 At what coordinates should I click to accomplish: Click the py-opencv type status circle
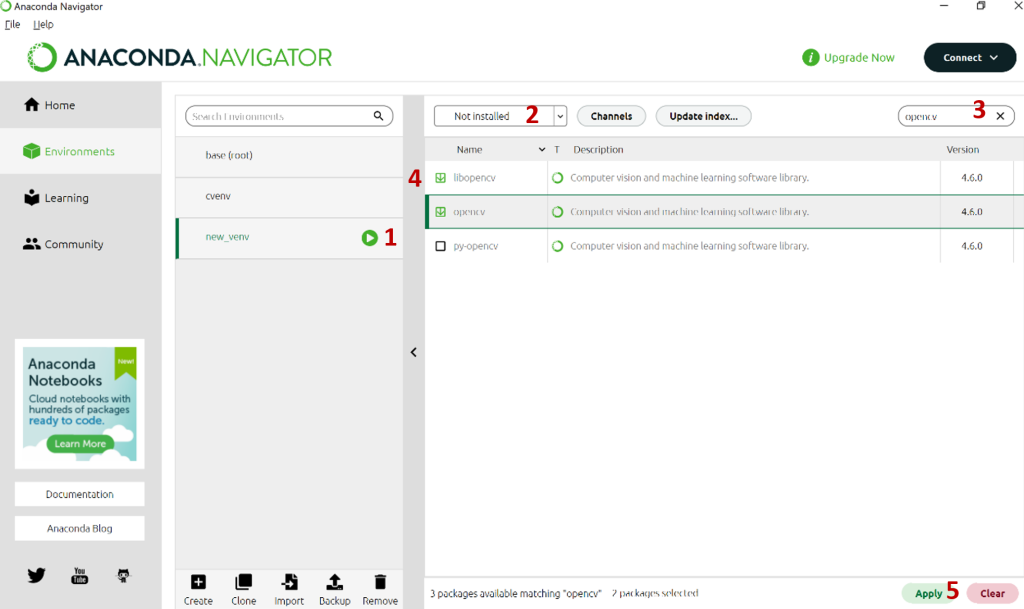[x=557, y=246]
